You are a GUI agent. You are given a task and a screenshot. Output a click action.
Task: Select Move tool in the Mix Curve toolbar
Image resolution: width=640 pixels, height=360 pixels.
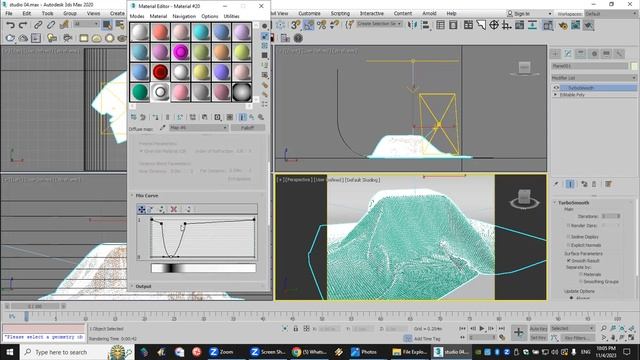141,209
